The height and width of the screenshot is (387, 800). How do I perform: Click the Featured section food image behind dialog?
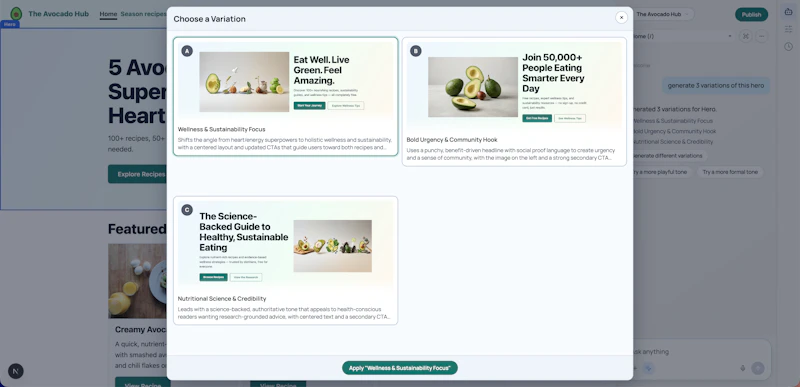(x=137, y=281)
